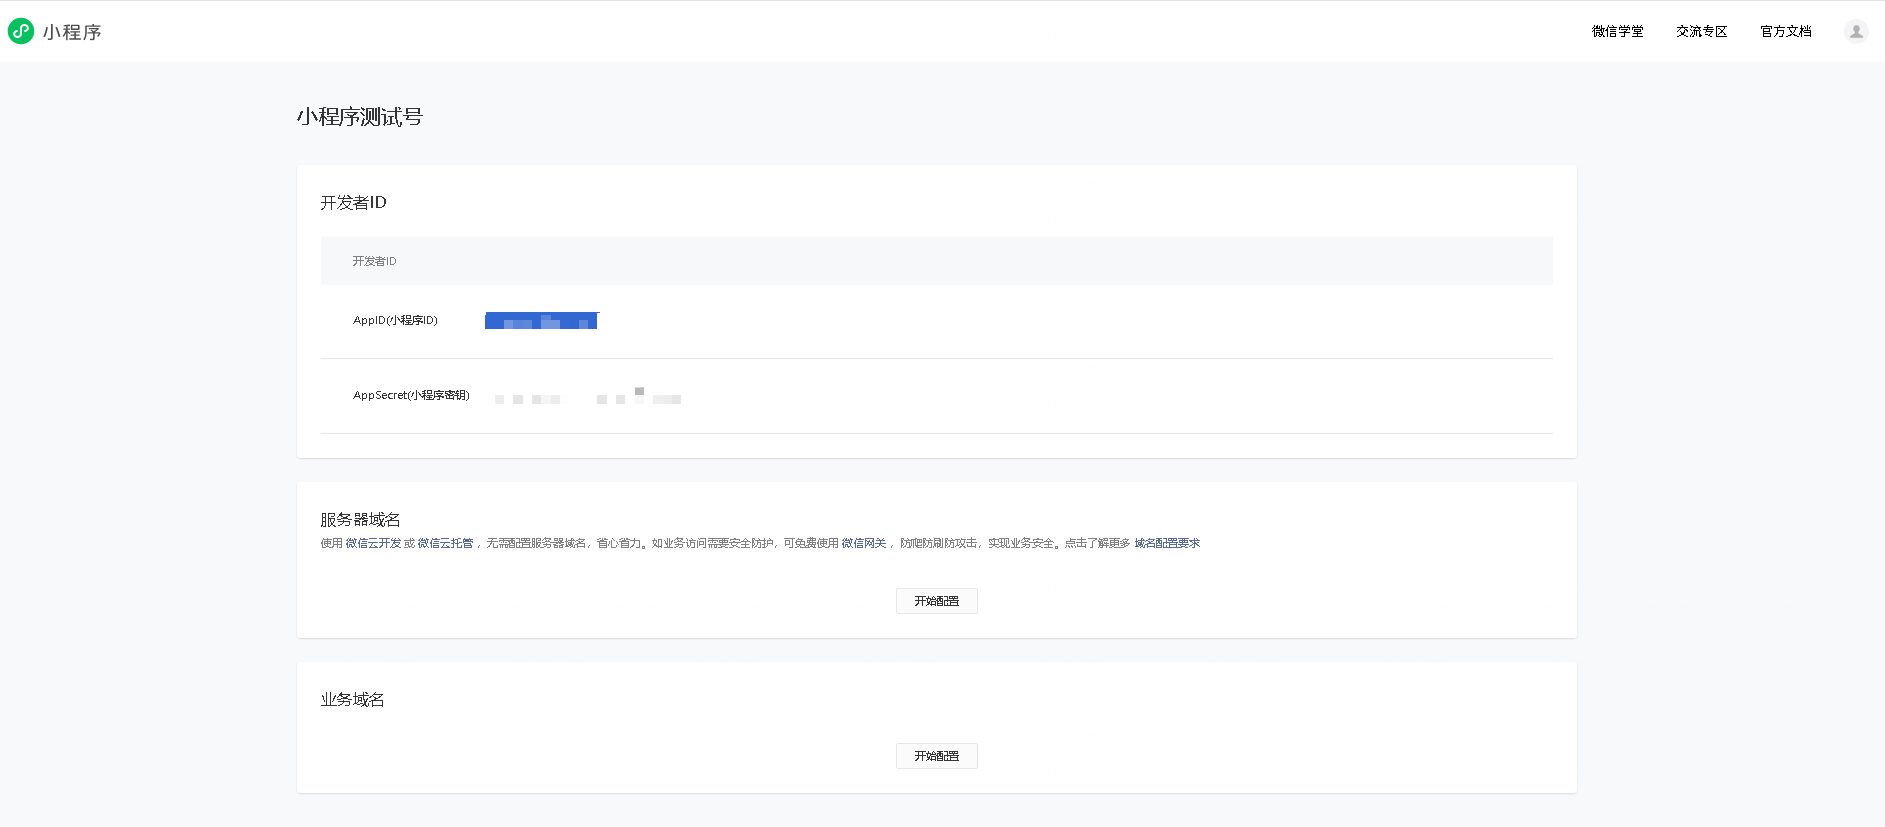Follow the 微信云开发 link
Image resolution: width=1885 pixels, height=827 pixels.
[373, 543]
